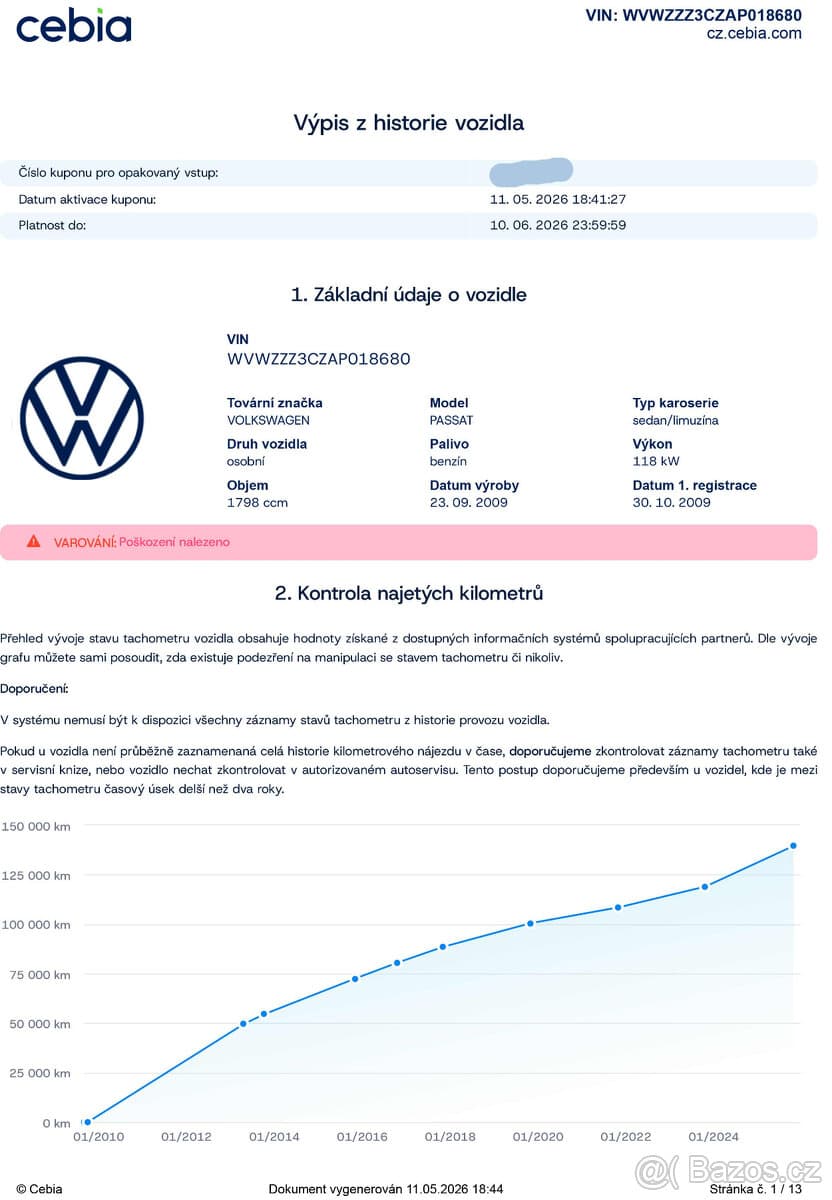Select the activation date 11. 05. 2026 18:41:27
The height and width of the screenshot is (1200, 832).
pyautogui.click(x=558, y=199)
